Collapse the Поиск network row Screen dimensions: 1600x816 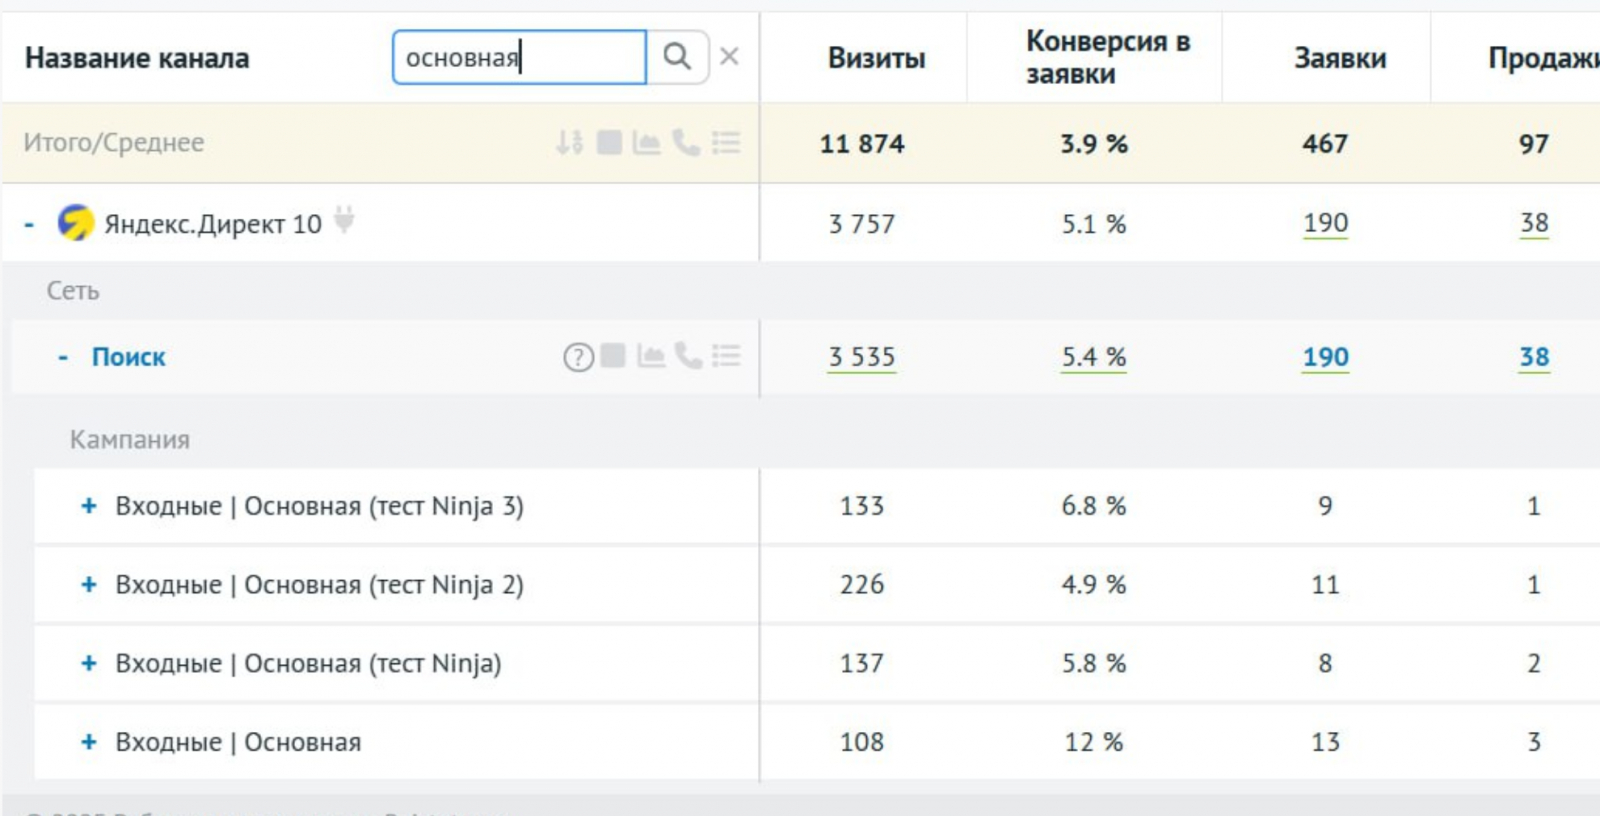[x=63, y=357]
